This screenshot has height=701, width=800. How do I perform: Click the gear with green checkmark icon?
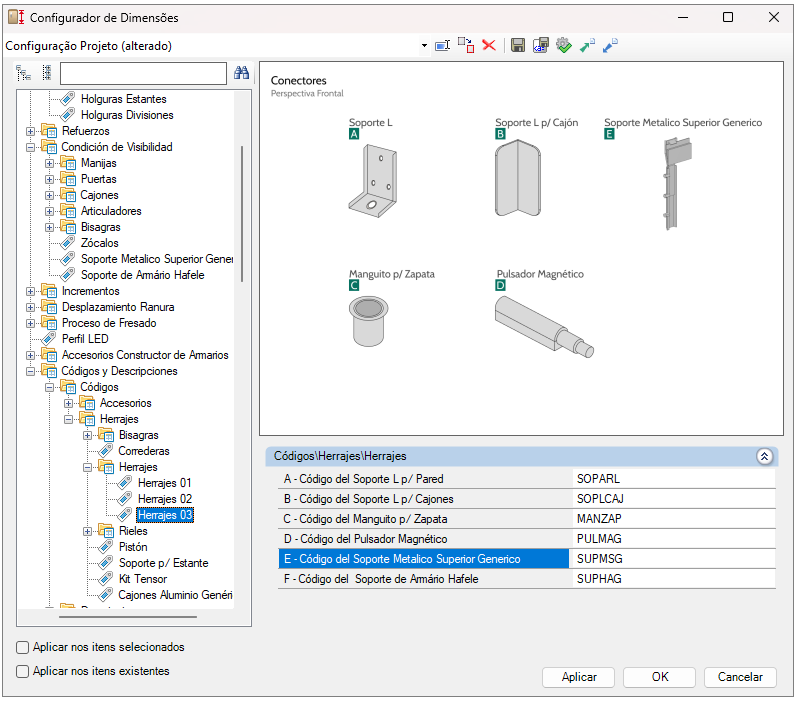[564, 45]
